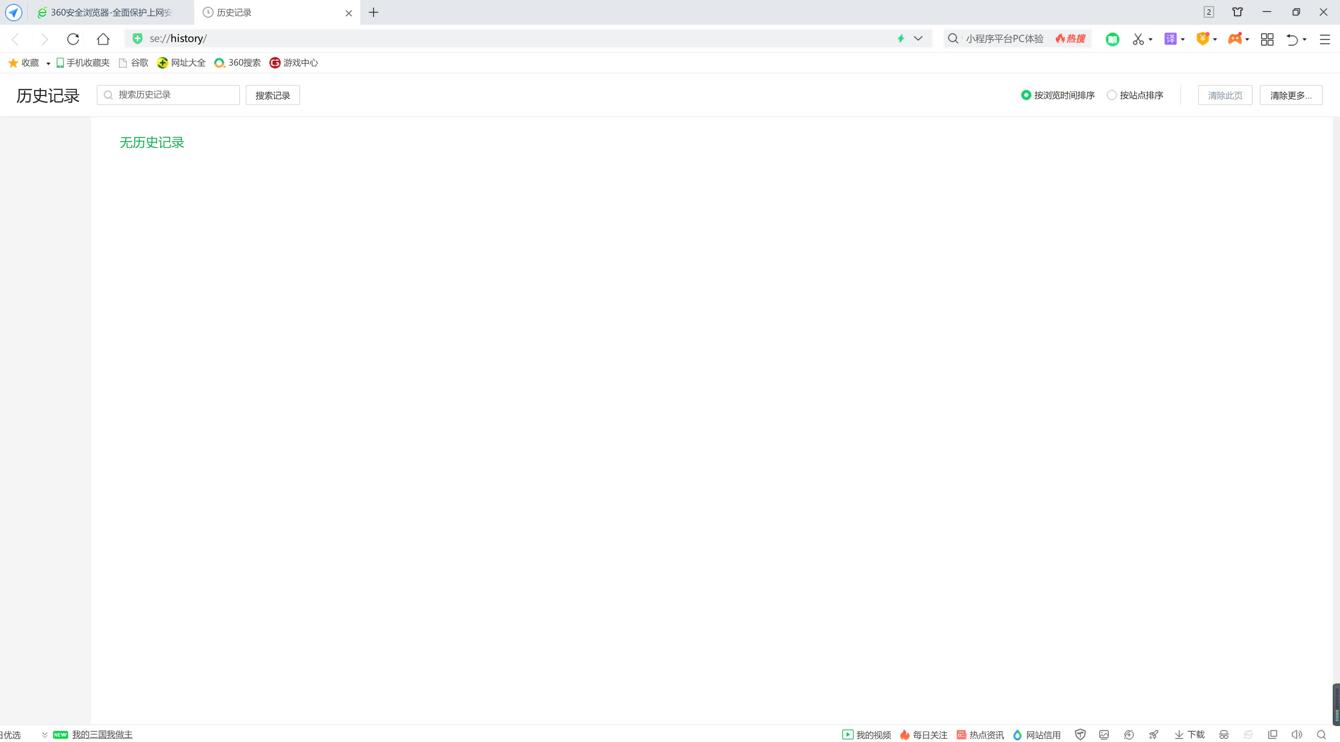Click the tab count icon showing 2
Viewport: 1340px width, 742px height.
1208,12
